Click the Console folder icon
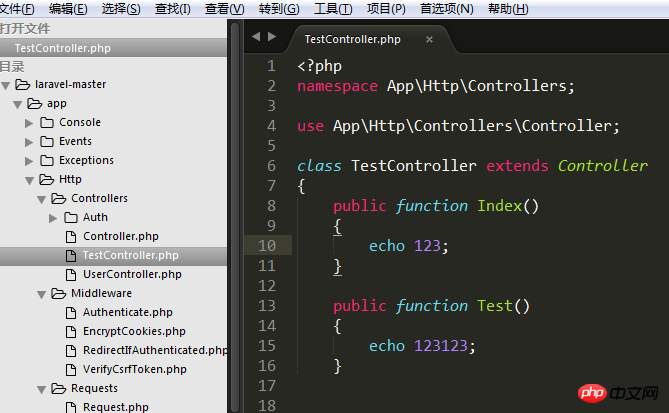669x413 pixels. pos(47,123)
